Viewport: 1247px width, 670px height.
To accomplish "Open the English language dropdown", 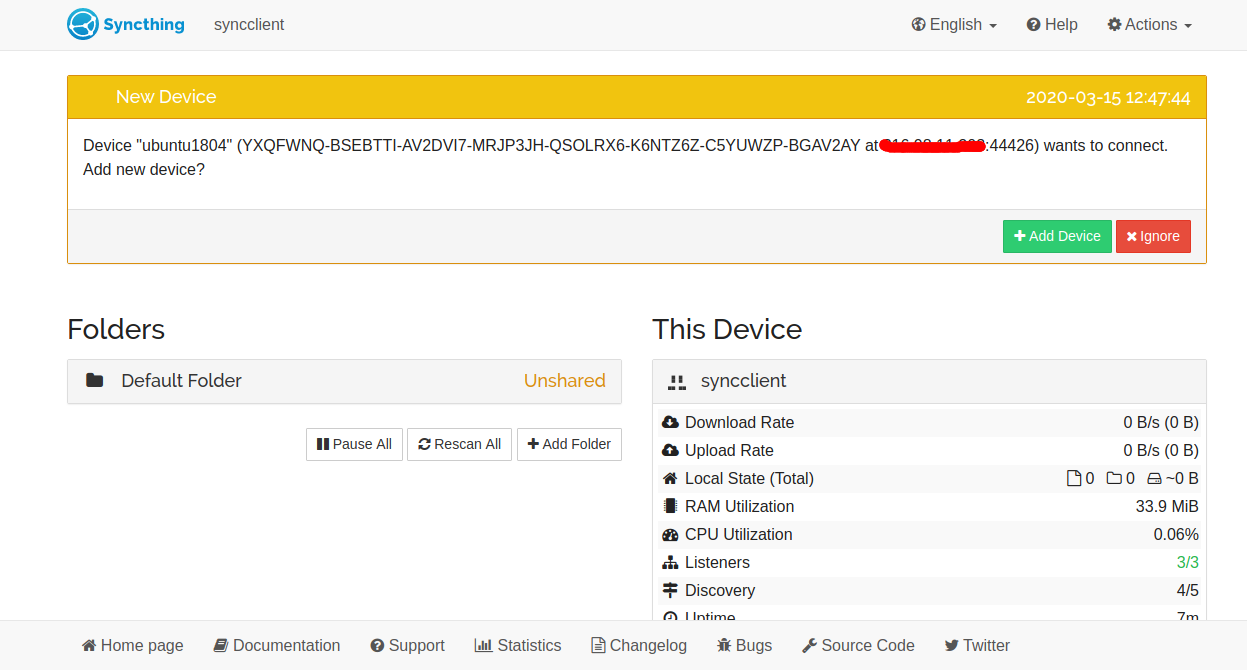I will (954, 25).
